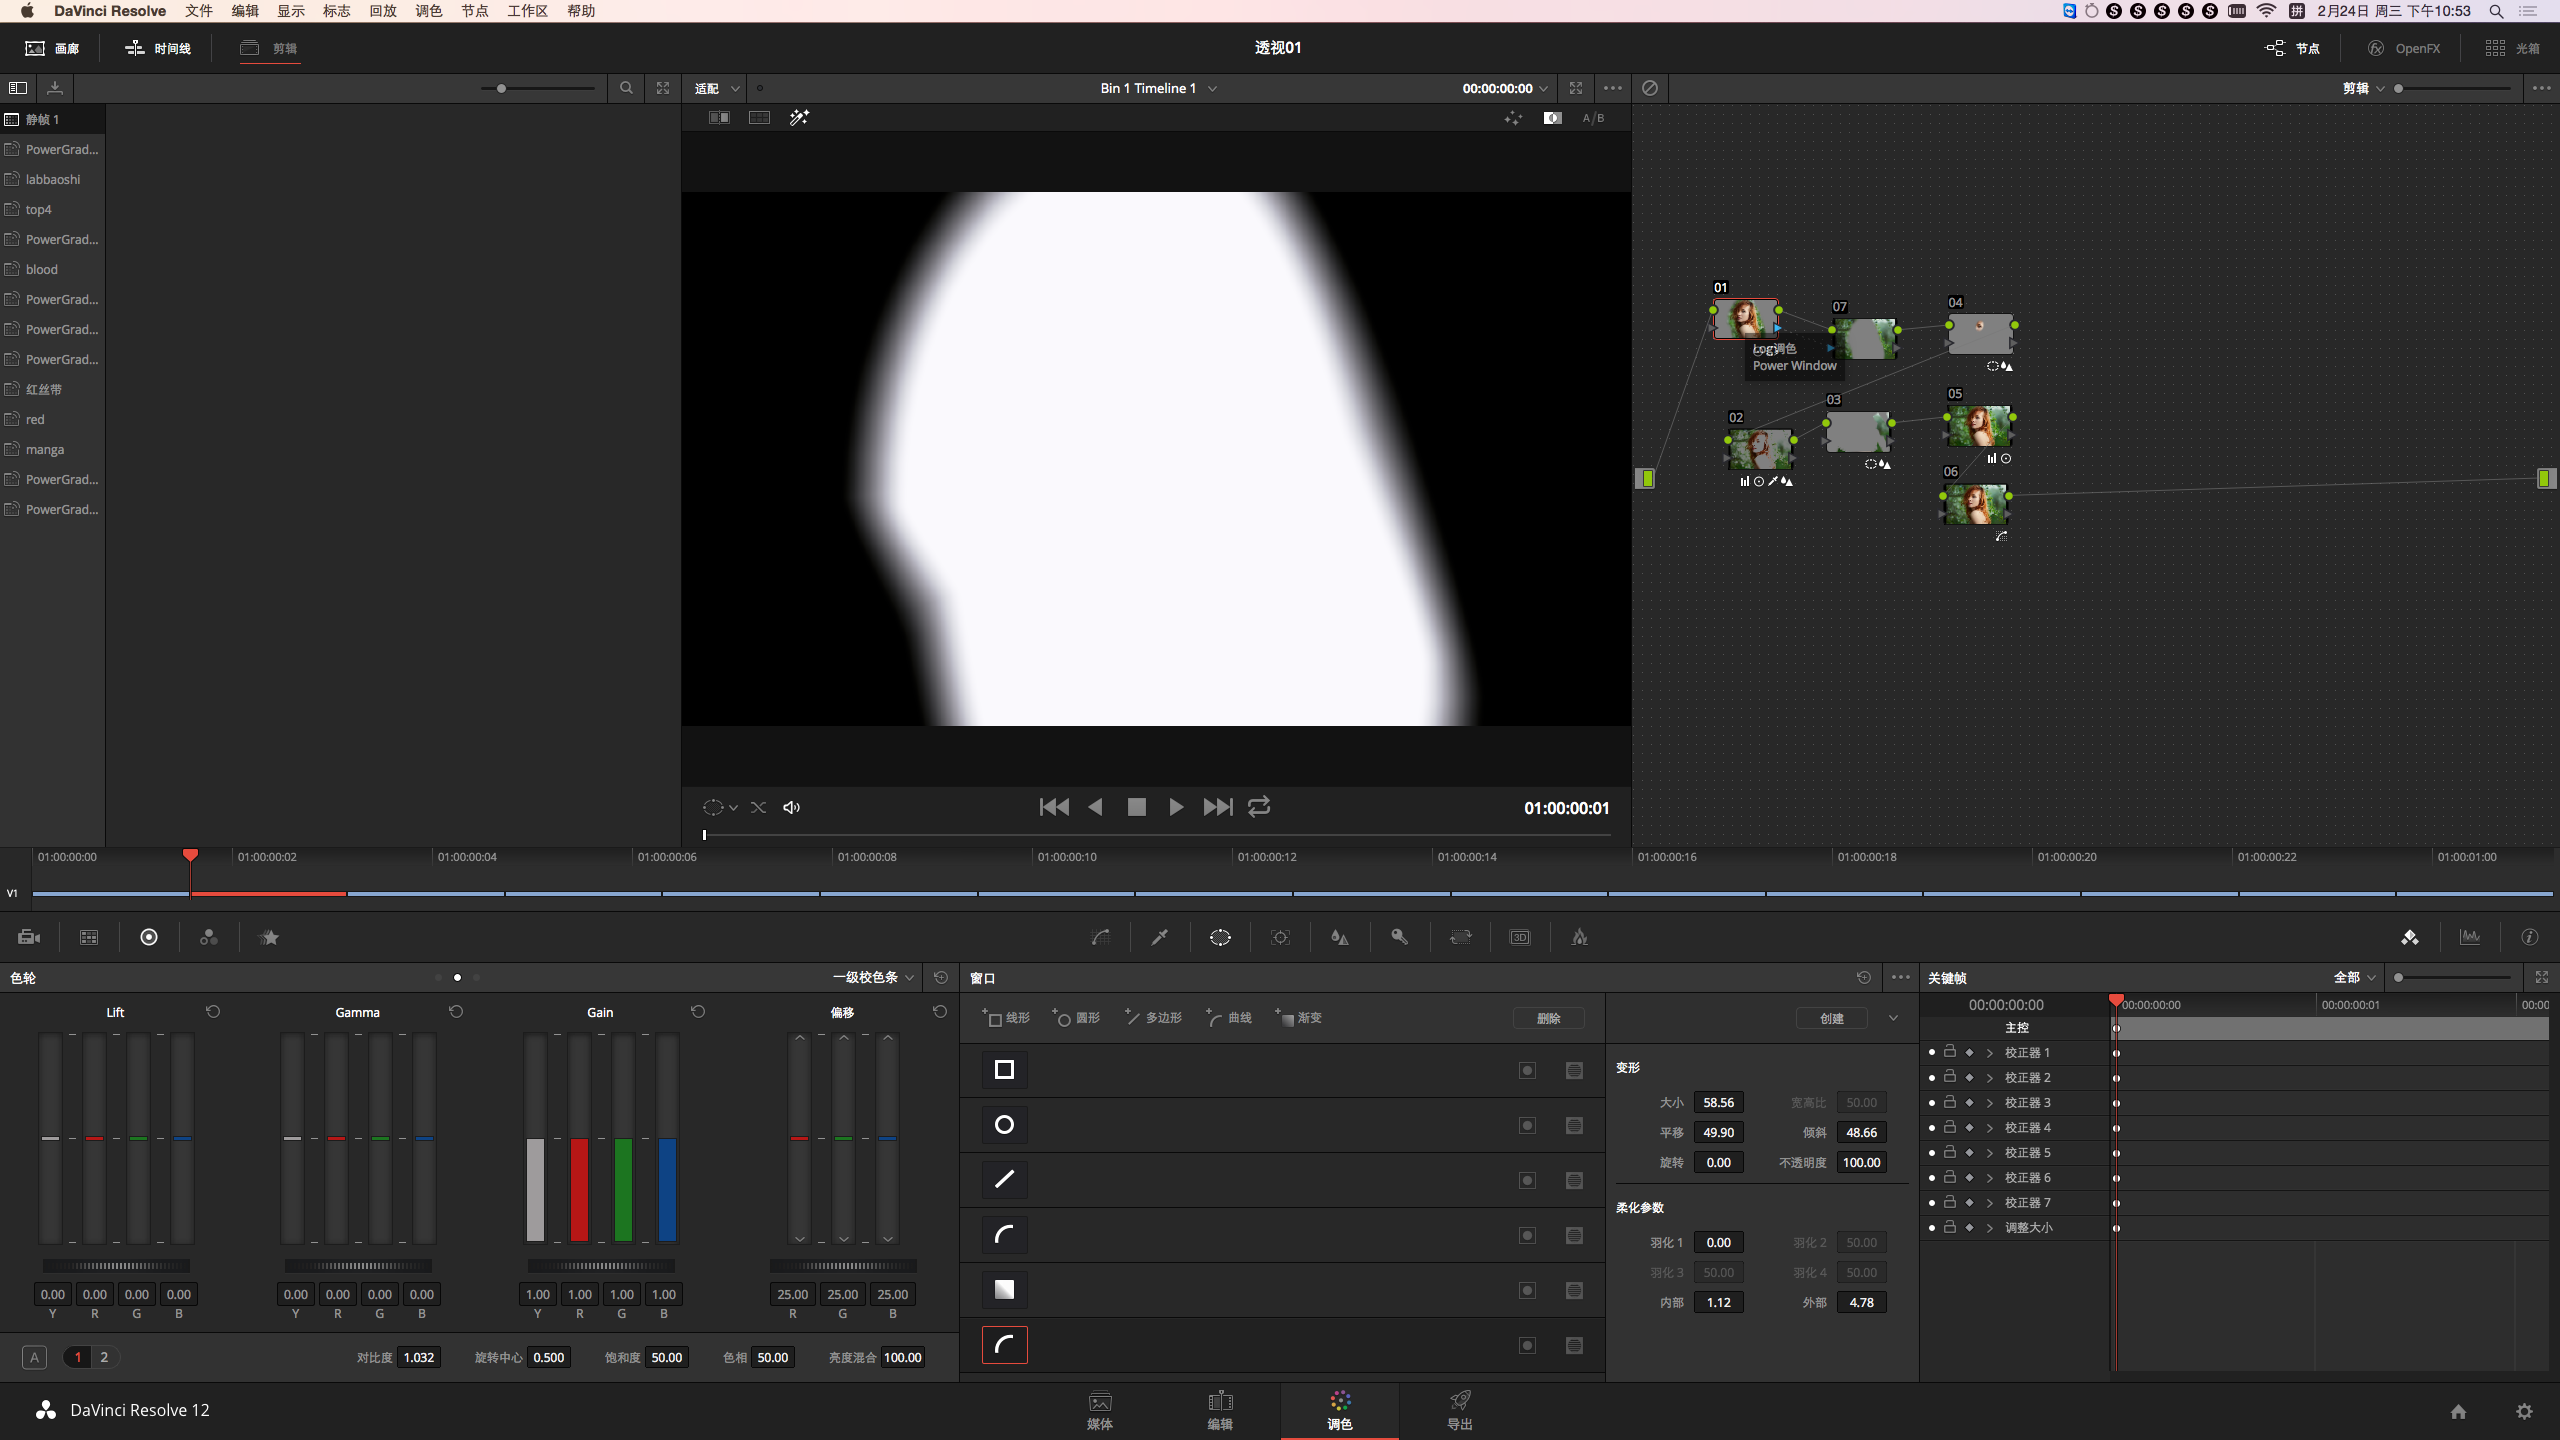Toggle the OpenFX panel button

click(x=2404, y=48)
